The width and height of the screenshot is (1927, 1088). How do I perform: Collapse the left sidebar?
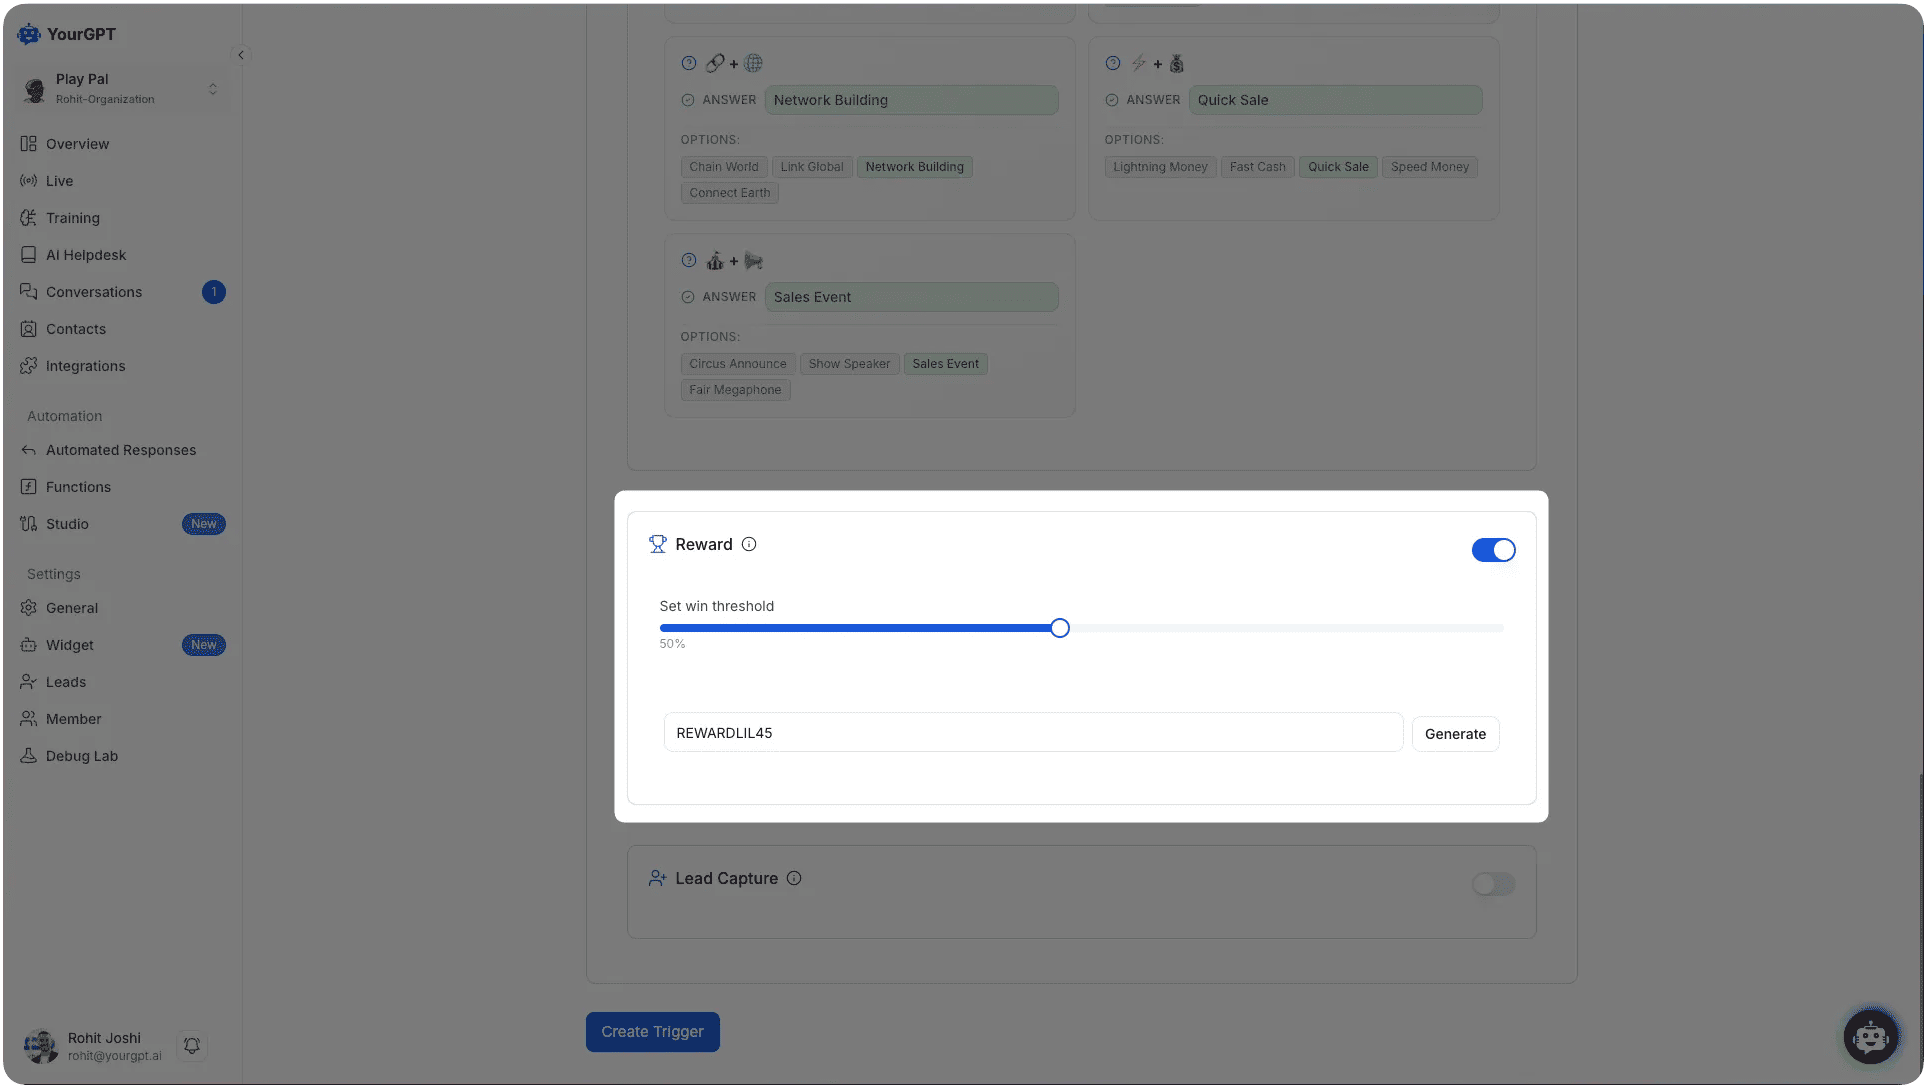pos(241,54)
